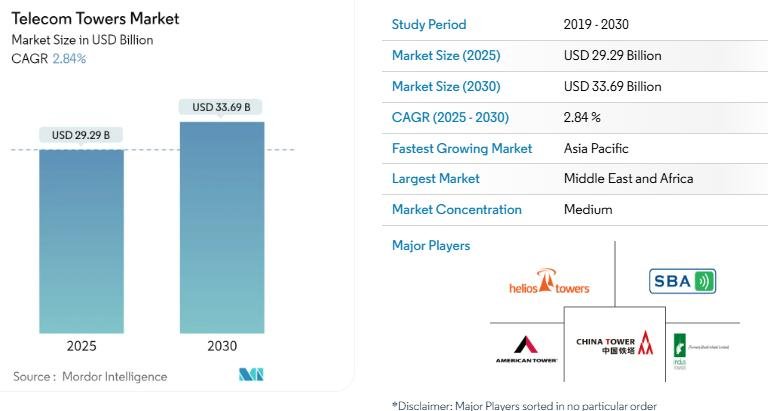Click the Telecom Towers Market title

pos(83,20)
